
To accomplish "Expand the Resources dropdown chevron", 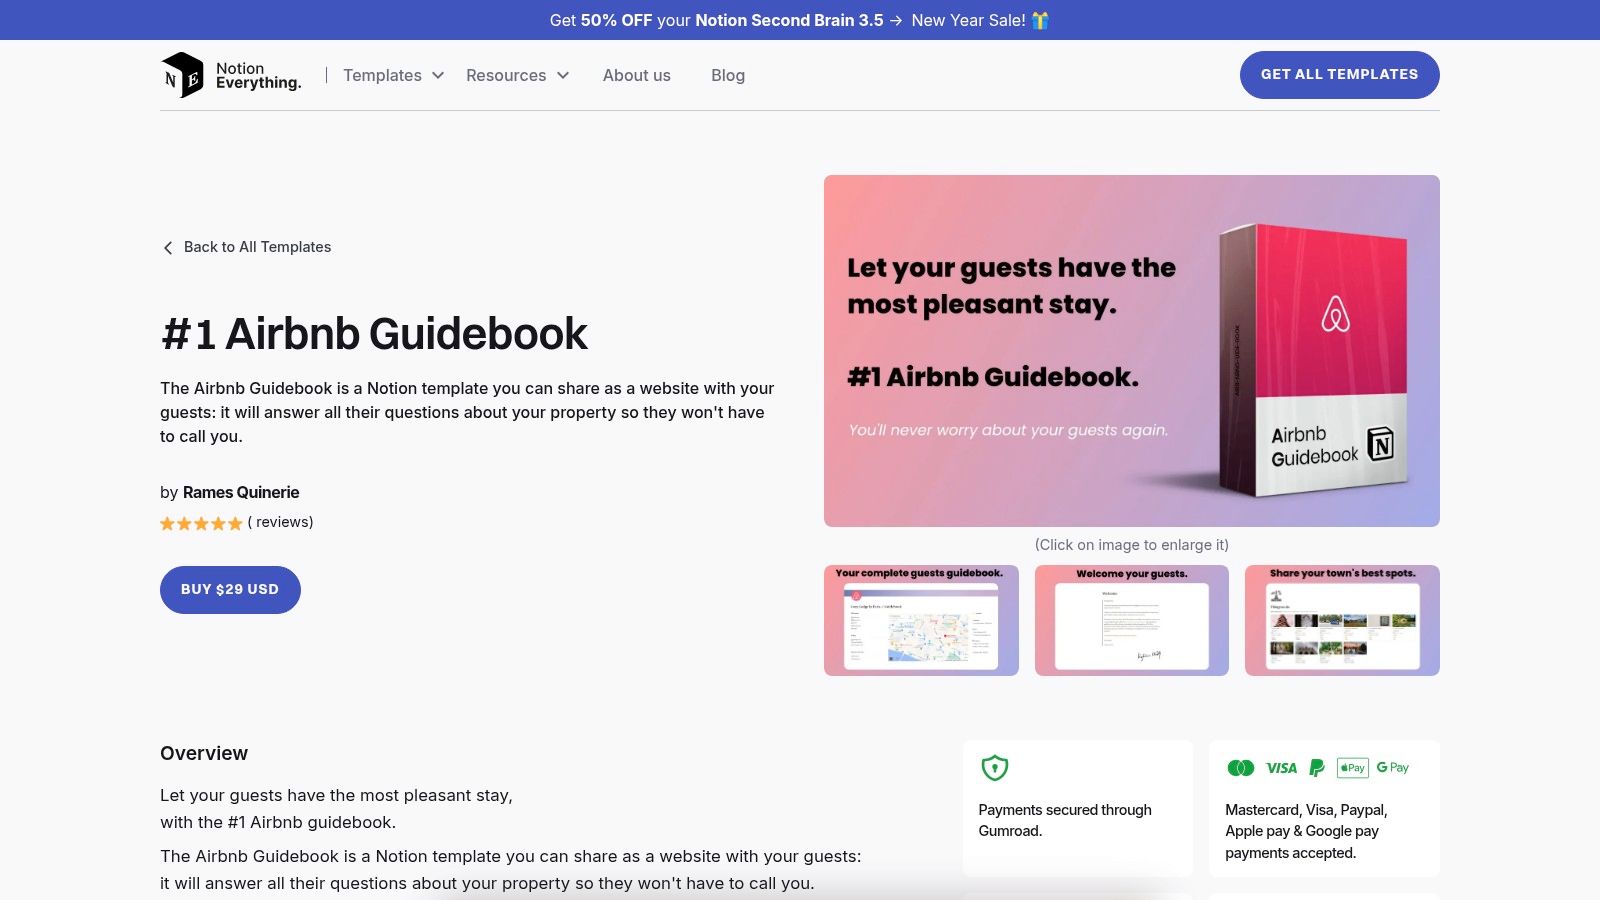I will point(563,75).
